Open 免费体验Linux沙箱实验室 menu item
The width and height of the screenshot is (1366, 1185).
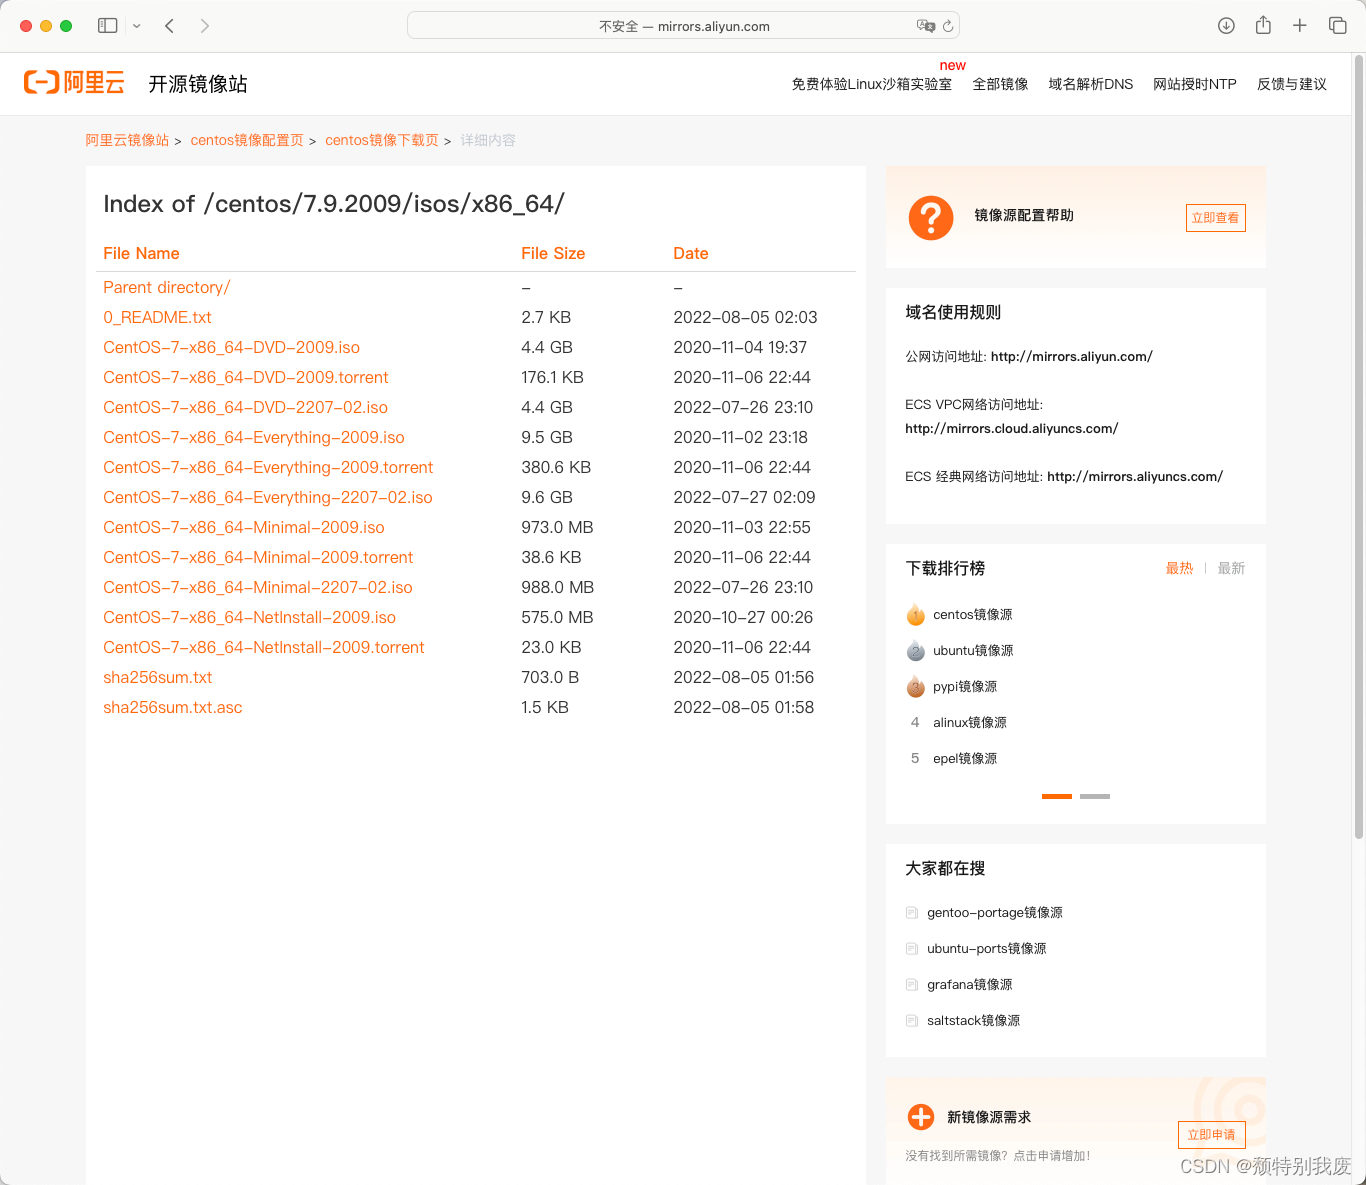click(x=872, y=84)
